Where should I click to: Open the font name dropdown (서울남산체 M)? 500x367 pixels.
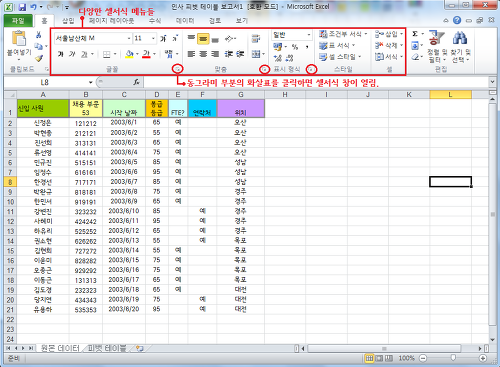coord(129,39)
